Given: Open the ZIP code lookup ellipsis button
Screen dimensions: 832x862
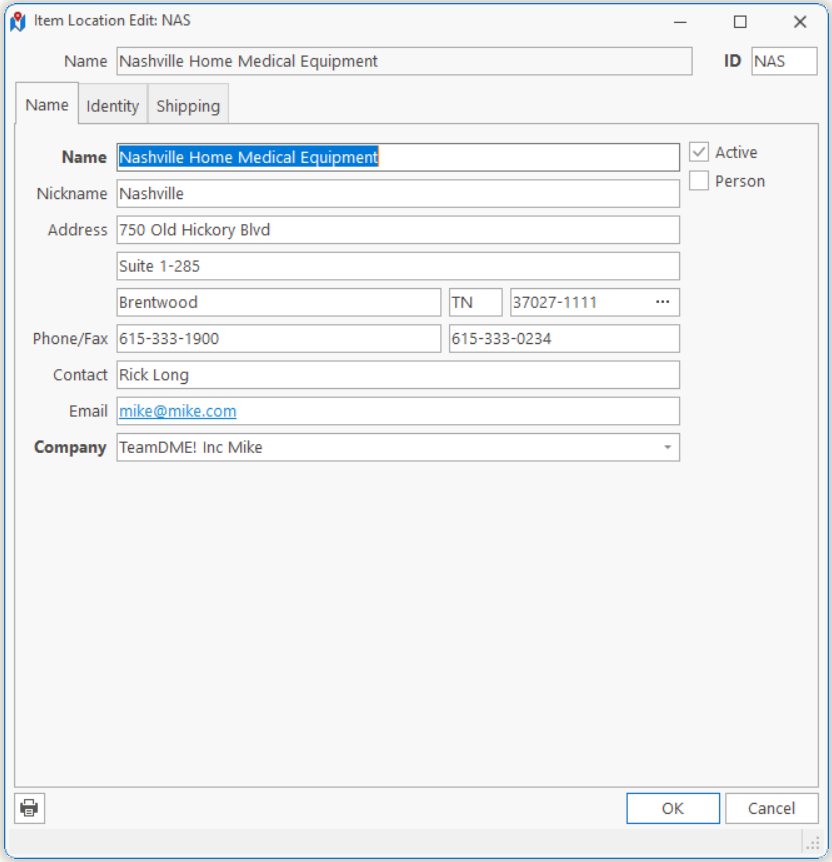Looking at the screenshot, I should (x=662, y=302).
